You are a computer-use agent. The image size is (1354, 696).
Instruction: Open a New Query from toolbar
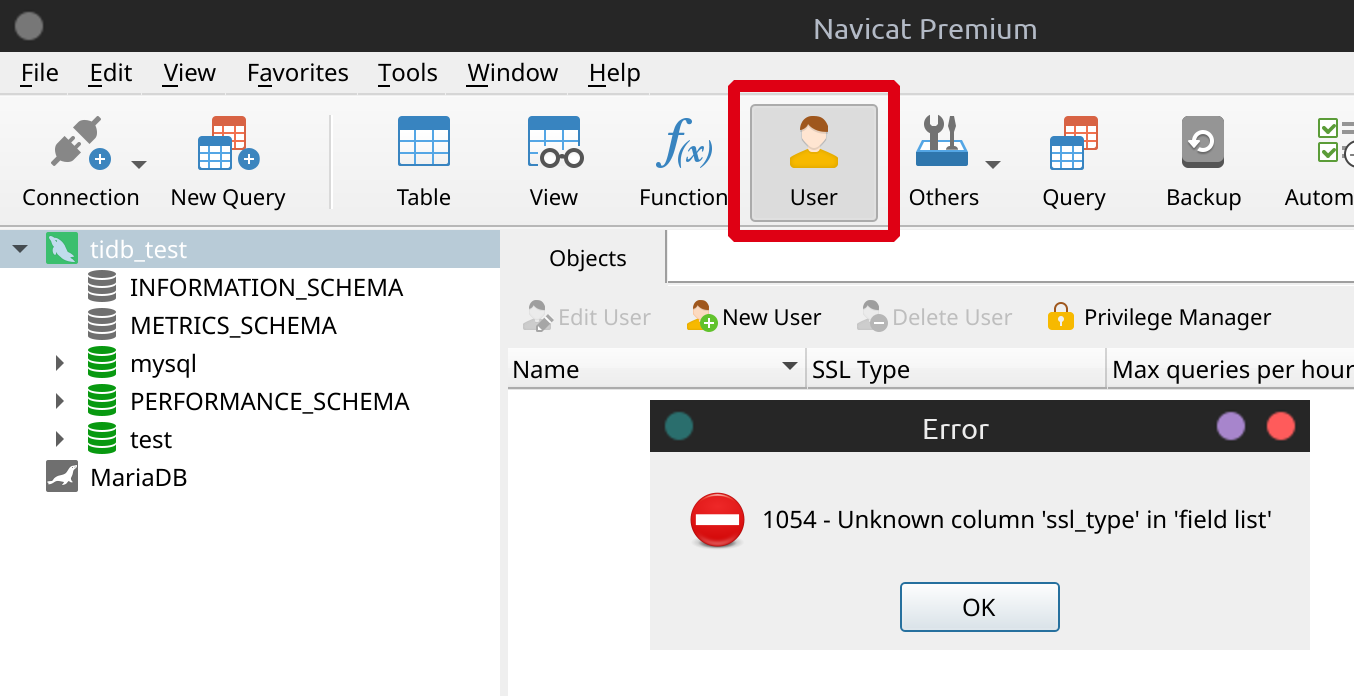coord(228,145)
